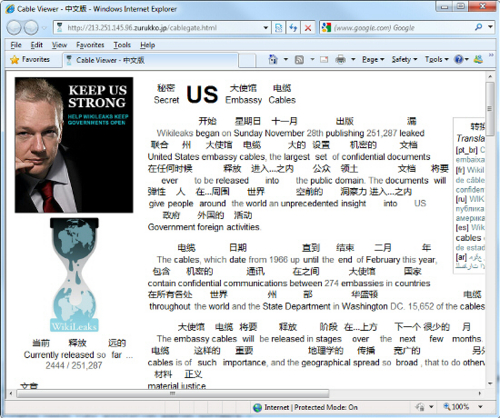500x418 pixels.
Task: Open the Edit menu
Action: click(36, 45)
